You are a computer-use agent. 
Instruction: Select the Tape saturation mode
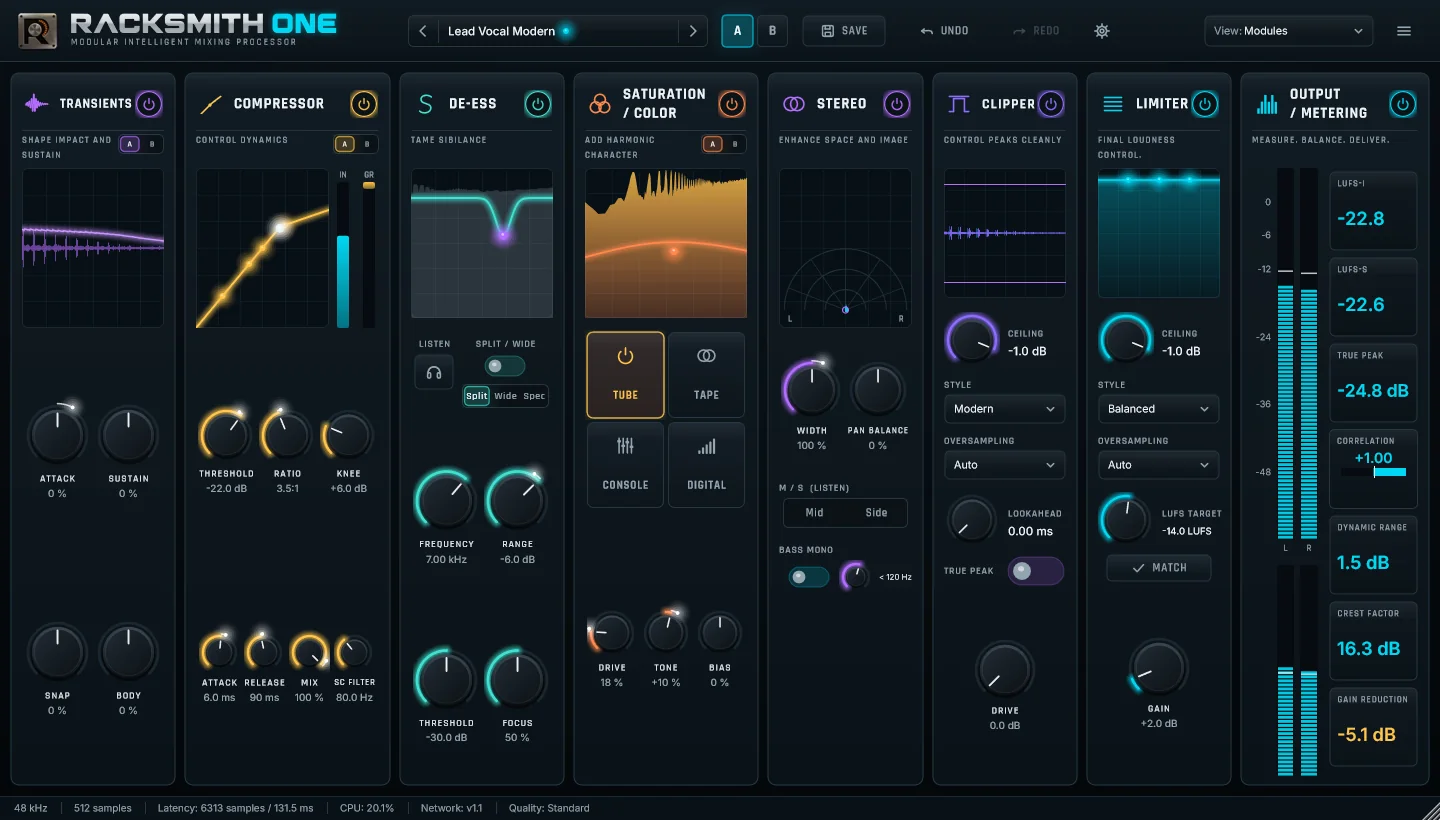(x=706, y=374)
